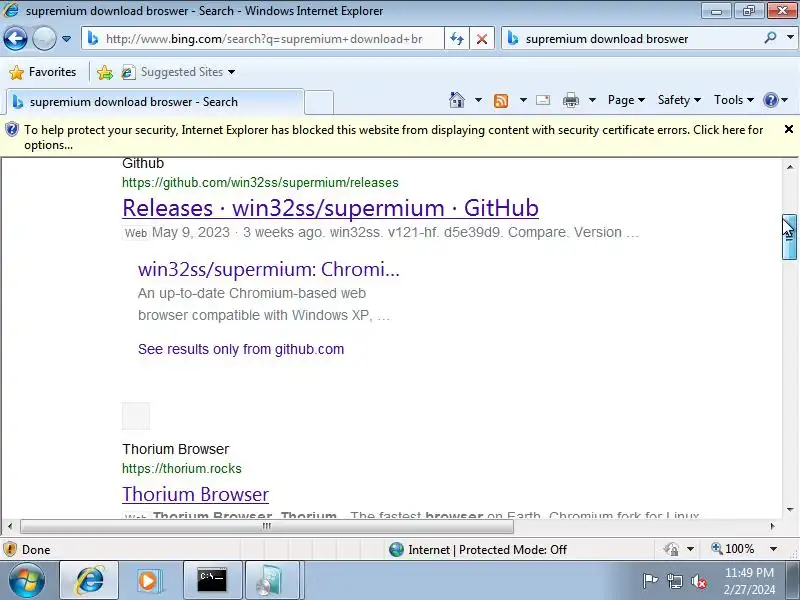Open the win32ss/supermium: Chromi... link
The width and height of the screenshot is (800, 600).
tap(268, 269)
